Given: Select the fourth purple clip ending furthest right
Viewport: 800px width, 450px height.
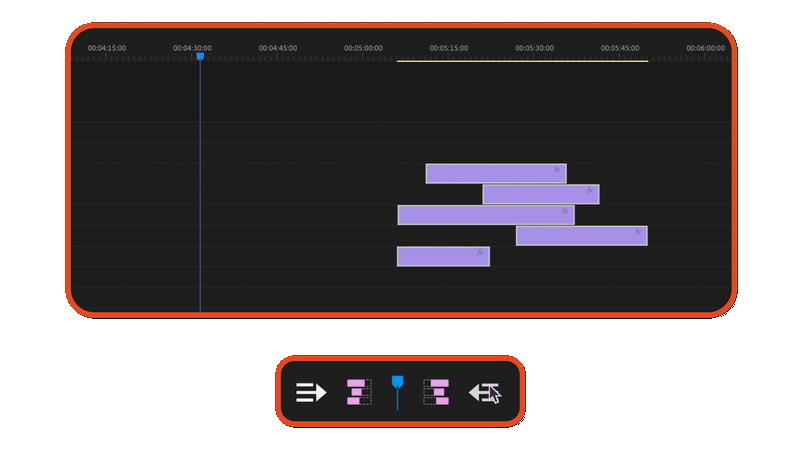Looking at the screenshot, I should 575,236.
